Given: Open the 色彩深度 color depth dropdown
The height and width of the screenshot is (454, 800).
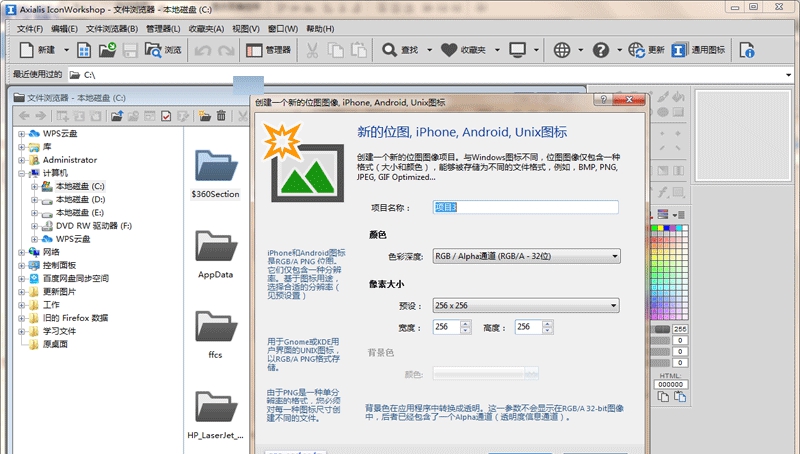Looking at the screenshot, I should [x=526, y=256].
